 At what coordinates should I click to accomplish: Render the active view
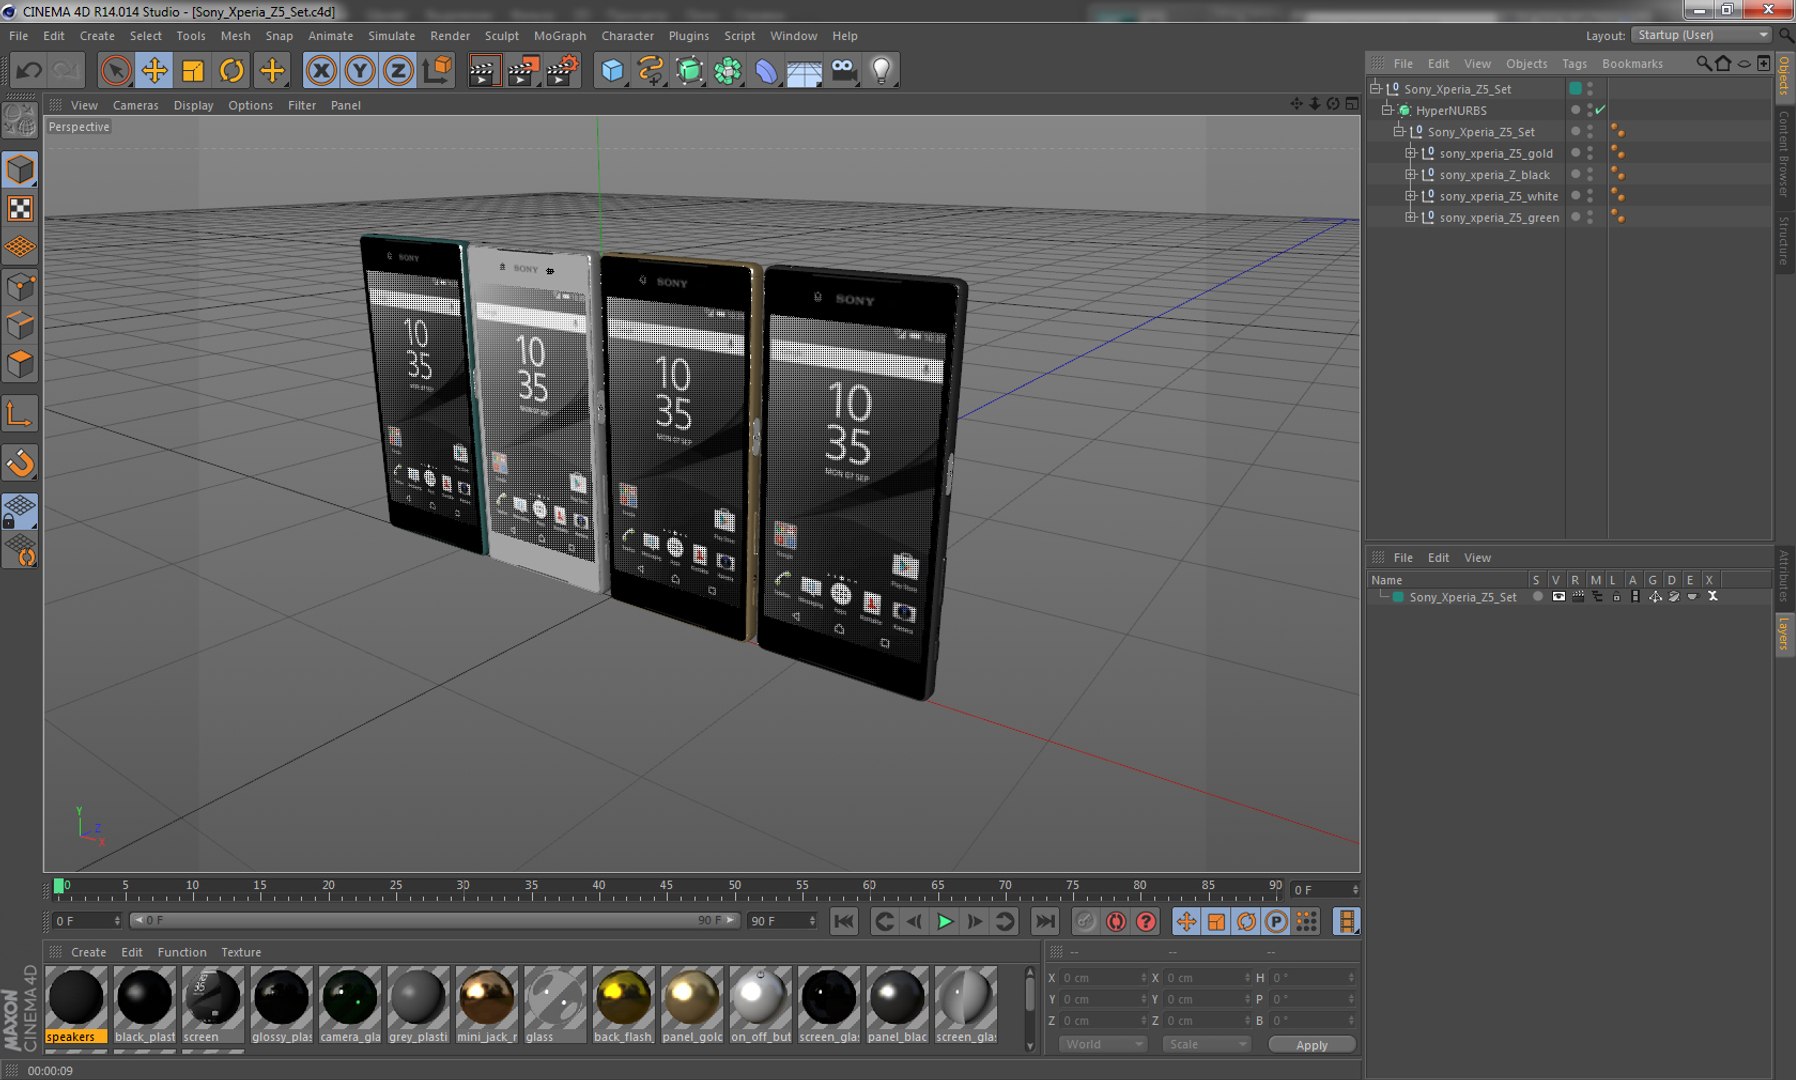[x=483, y=70]
